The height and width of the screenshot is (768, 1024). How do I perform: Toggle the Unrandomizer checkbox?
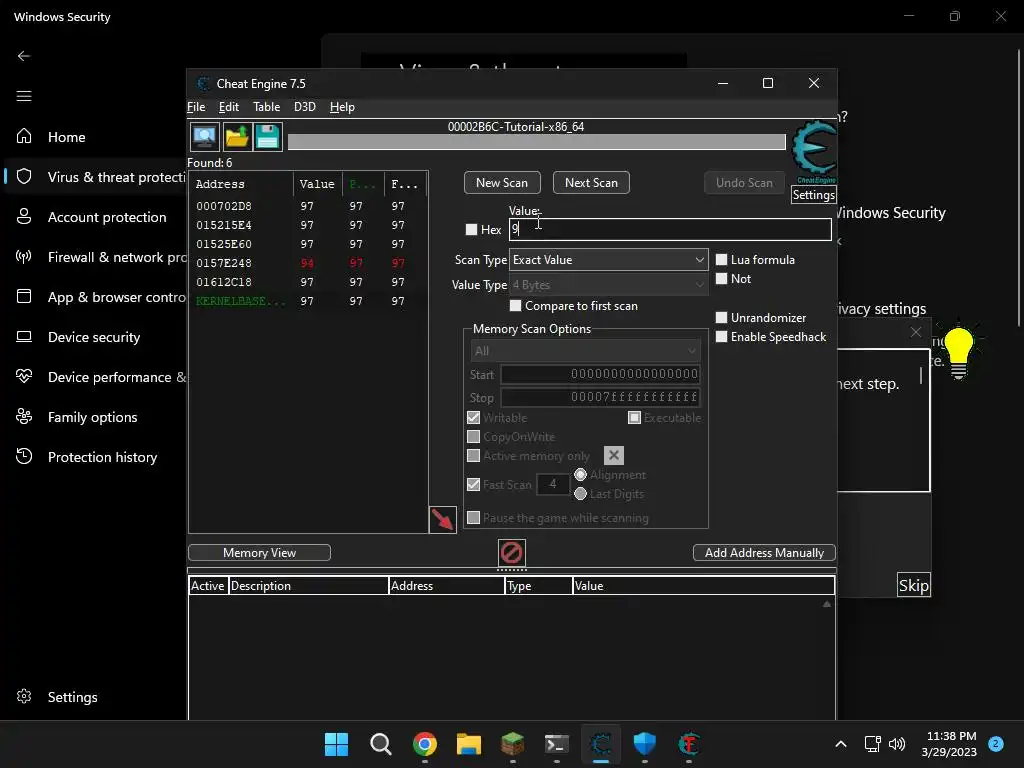[x=722, y=317]
